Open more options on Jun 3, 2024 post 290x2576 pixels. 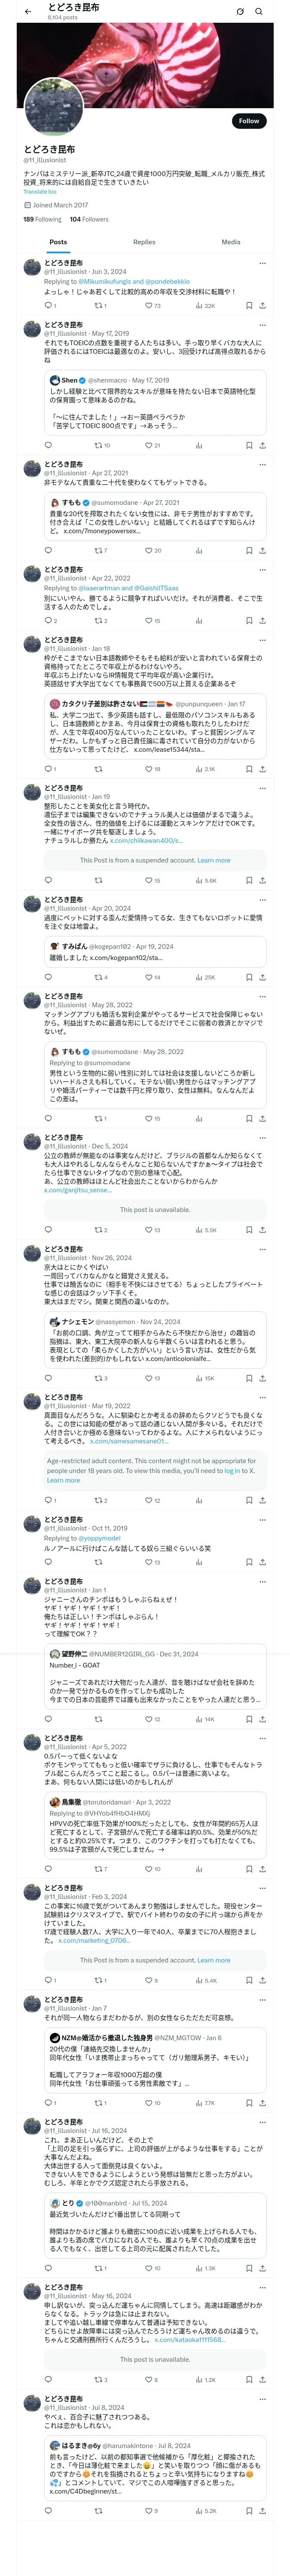click(262, 264)
